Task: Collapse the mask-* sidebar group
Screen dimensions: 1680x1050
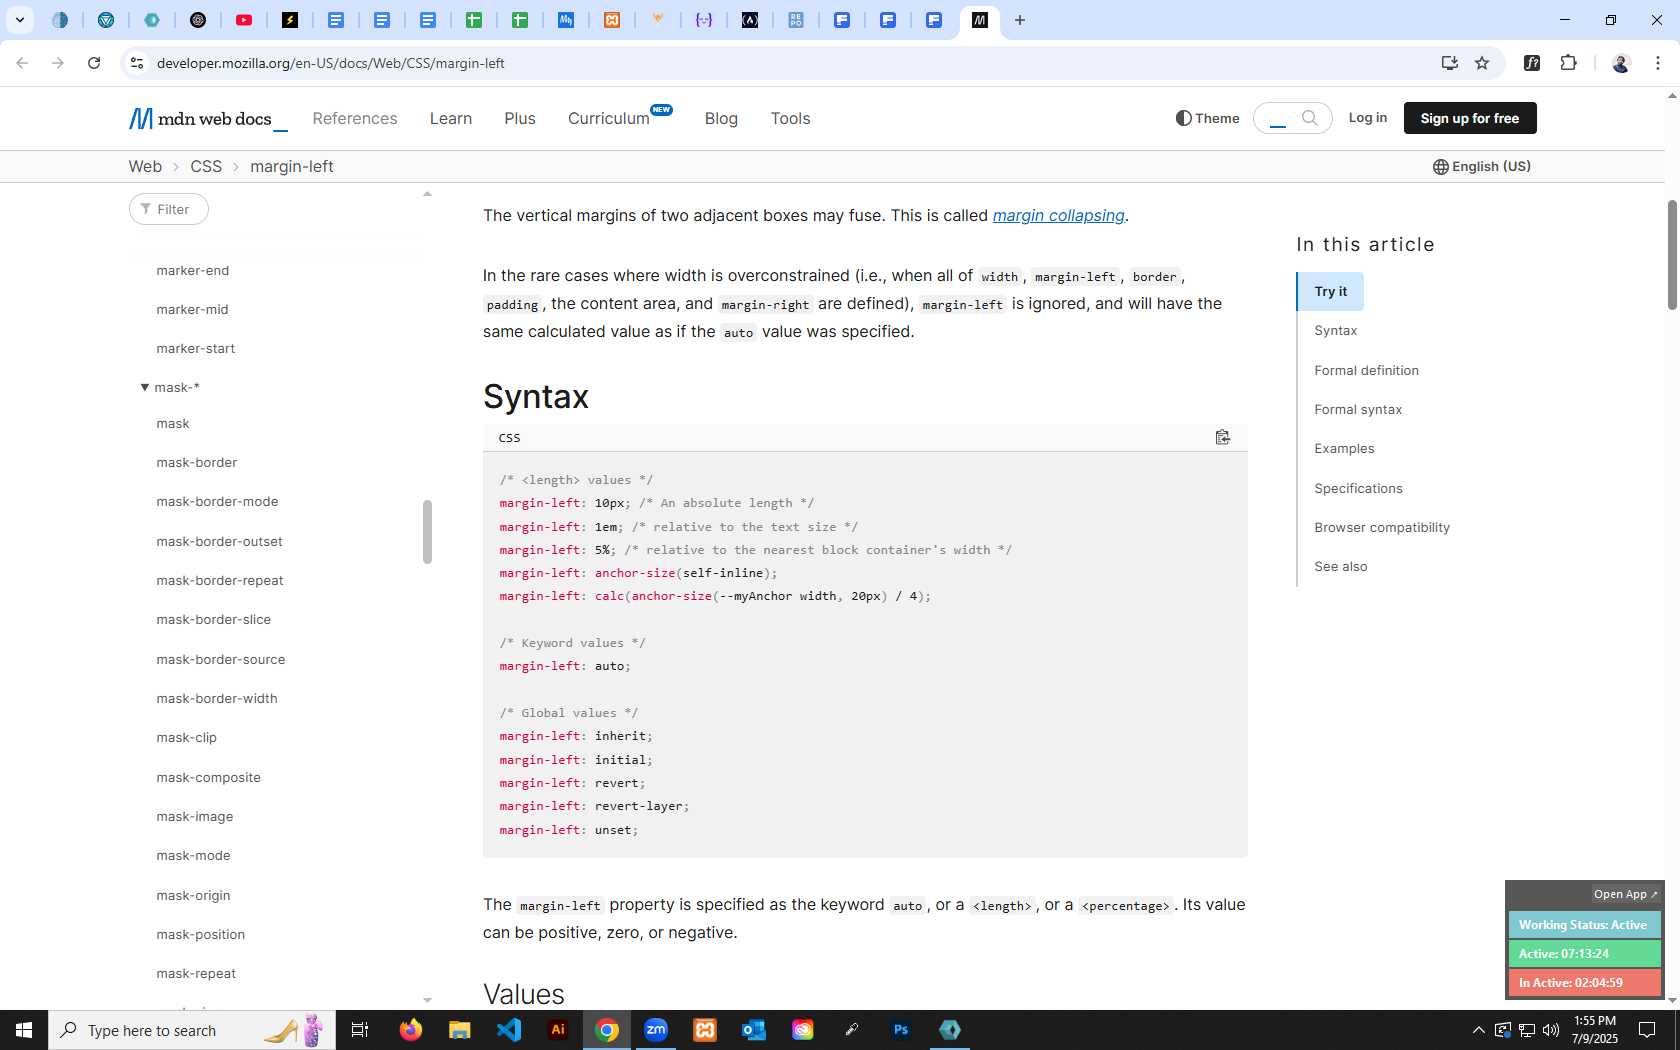Action: [x=145, y=387]
